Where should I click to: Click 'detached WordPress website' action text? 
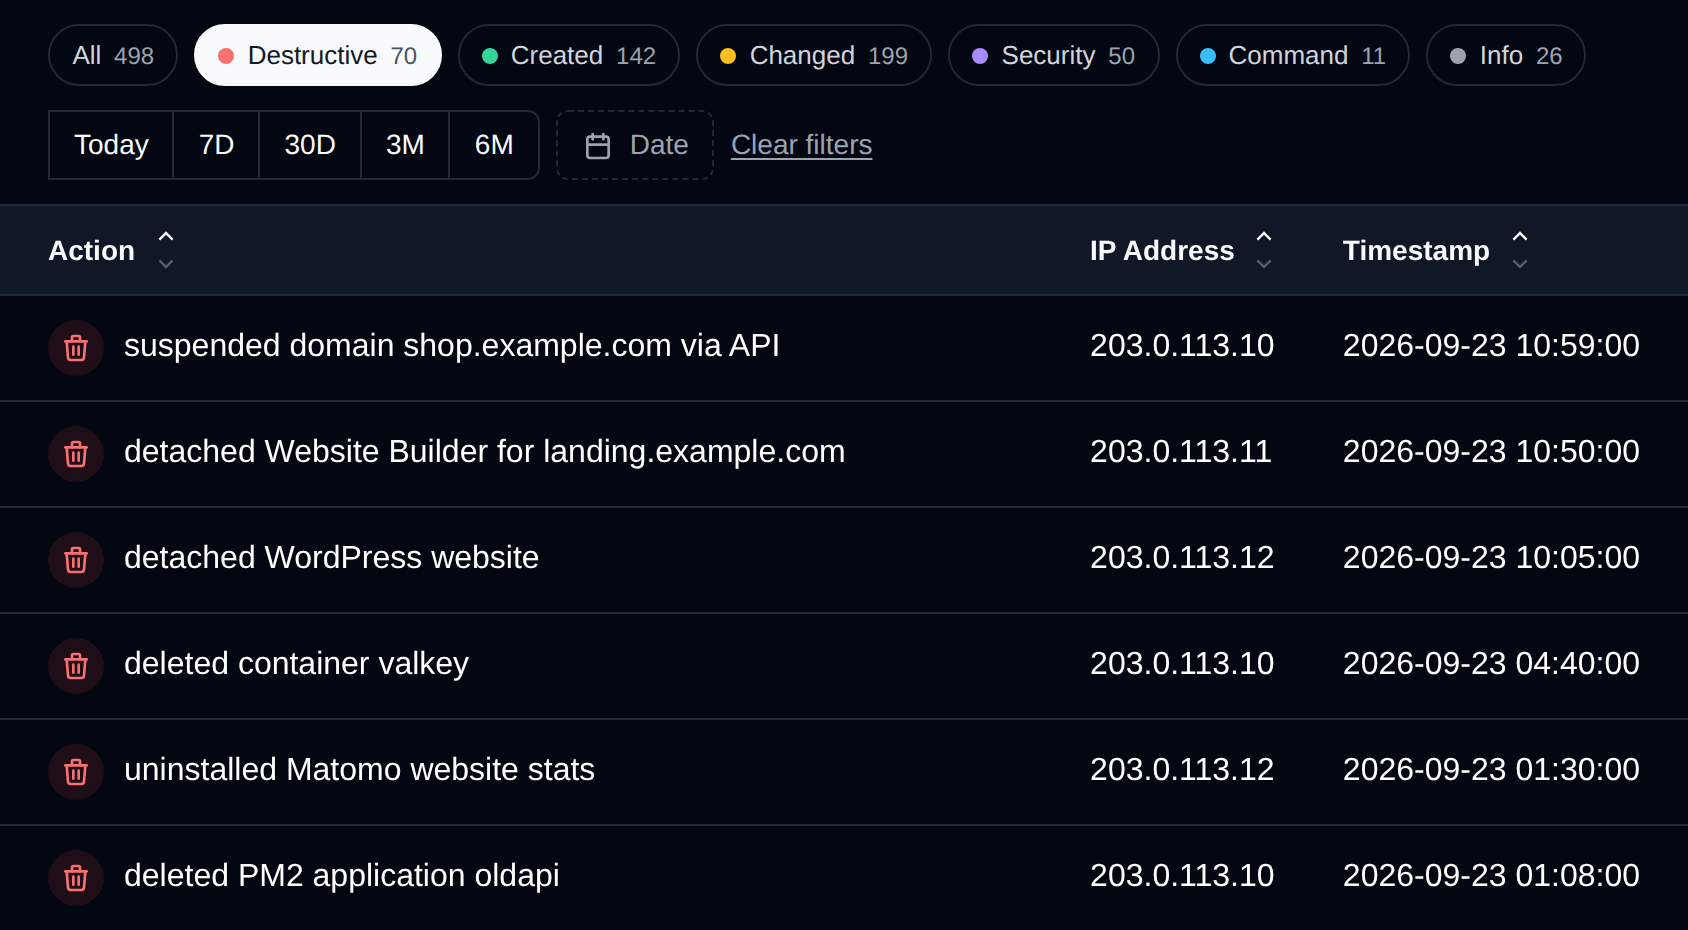point(331,558)
